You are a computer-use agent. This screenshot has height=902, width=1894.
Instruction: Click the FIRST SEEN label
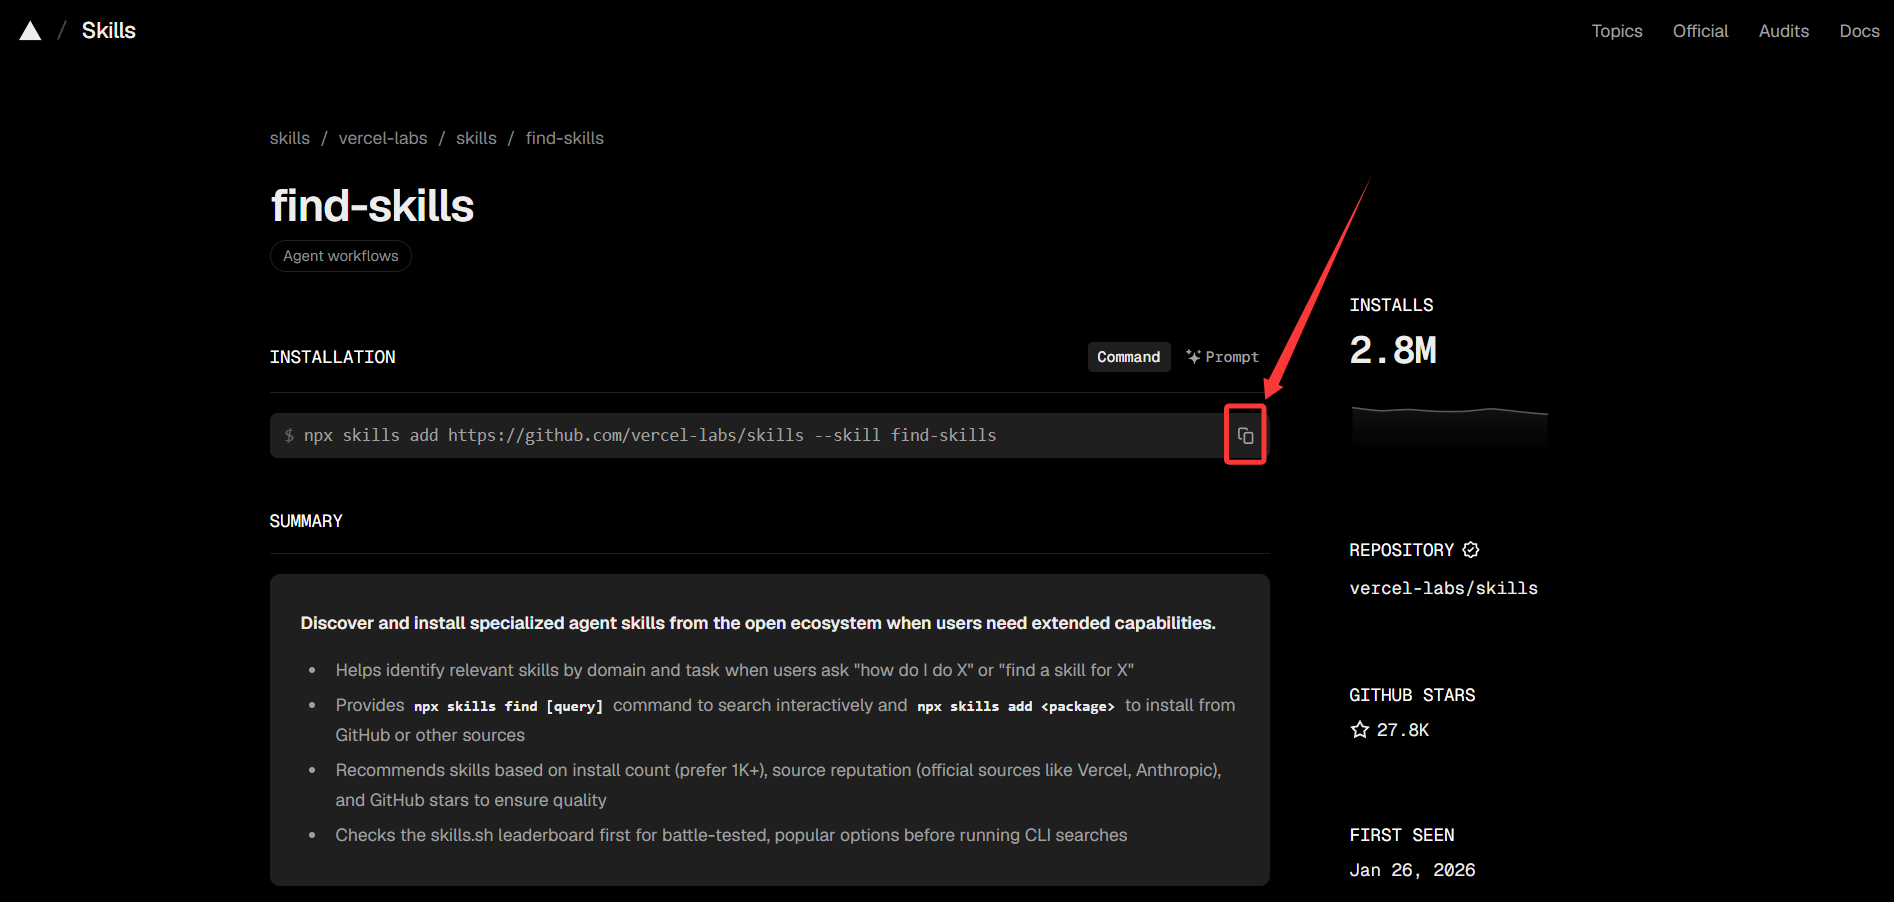click(1402, 835)
